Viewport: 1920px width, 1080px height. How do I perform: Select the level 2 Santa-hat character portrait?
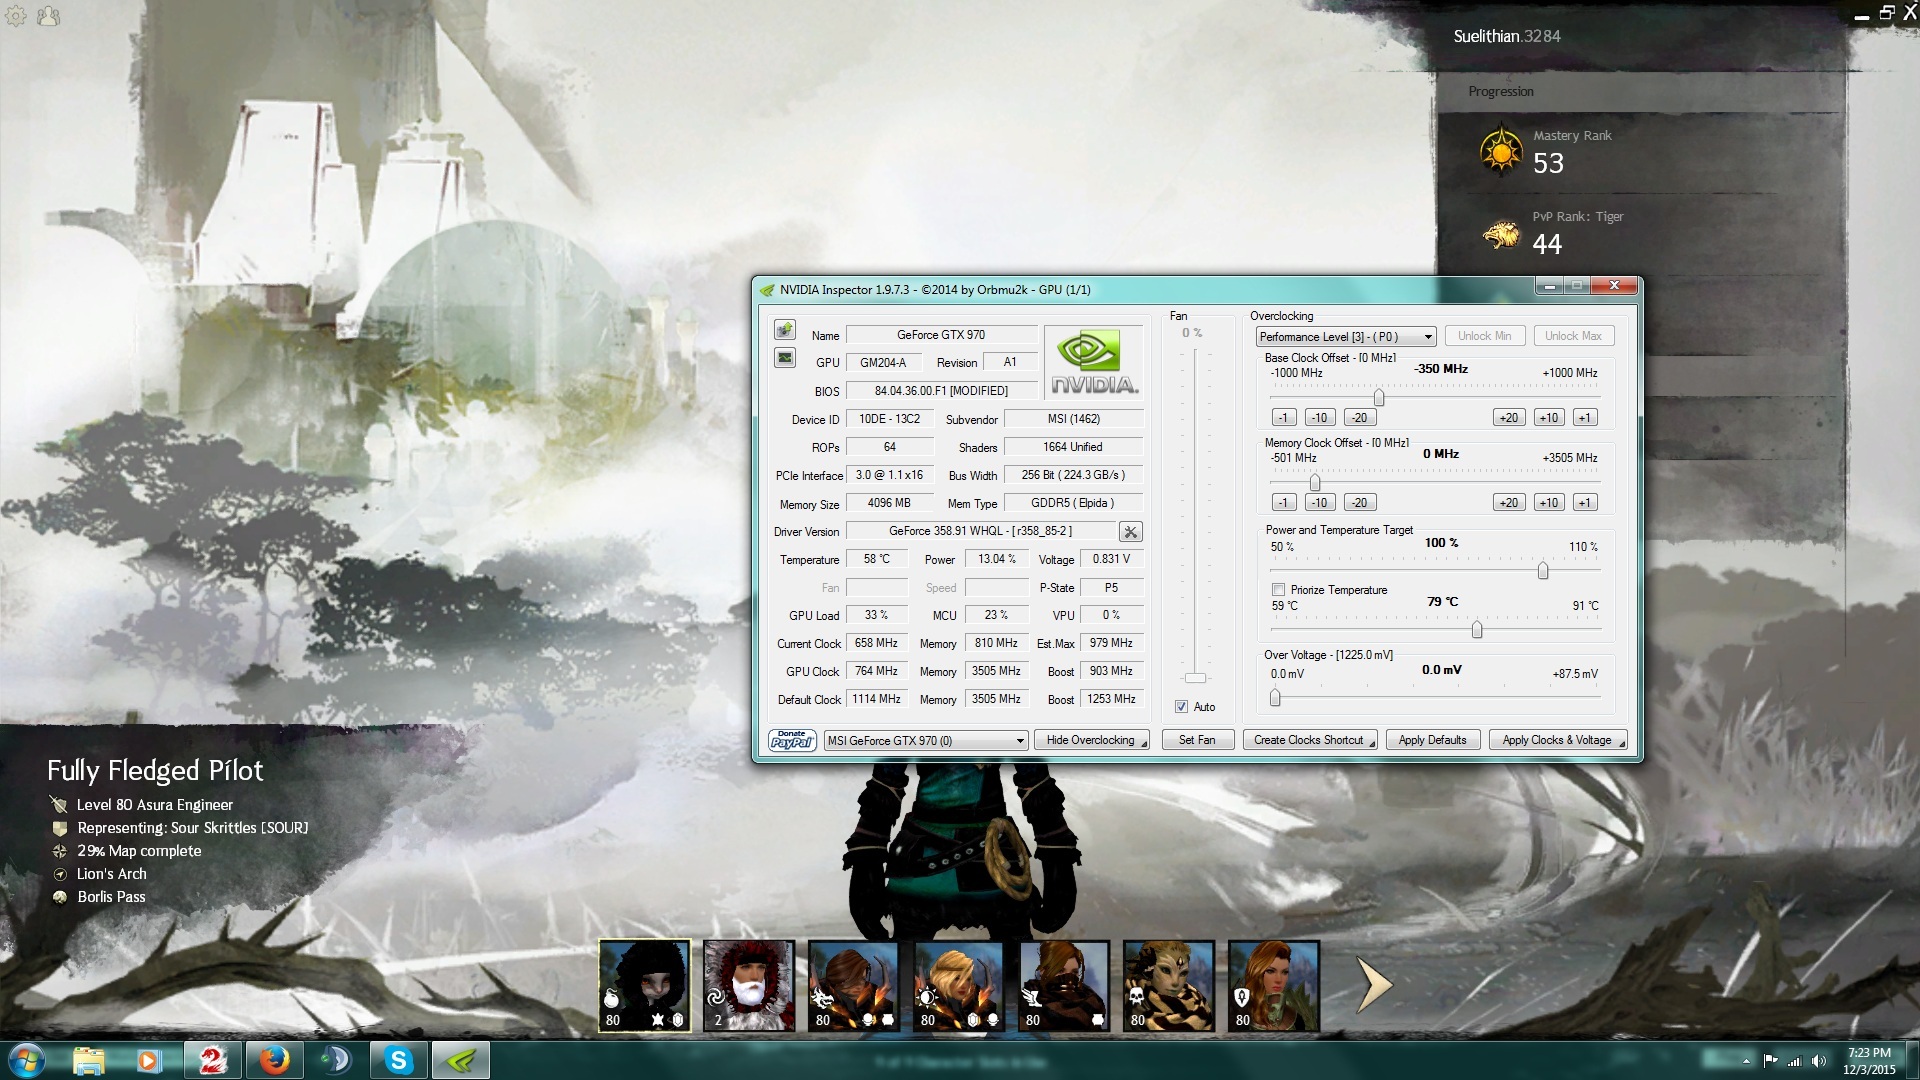(749, 986)
